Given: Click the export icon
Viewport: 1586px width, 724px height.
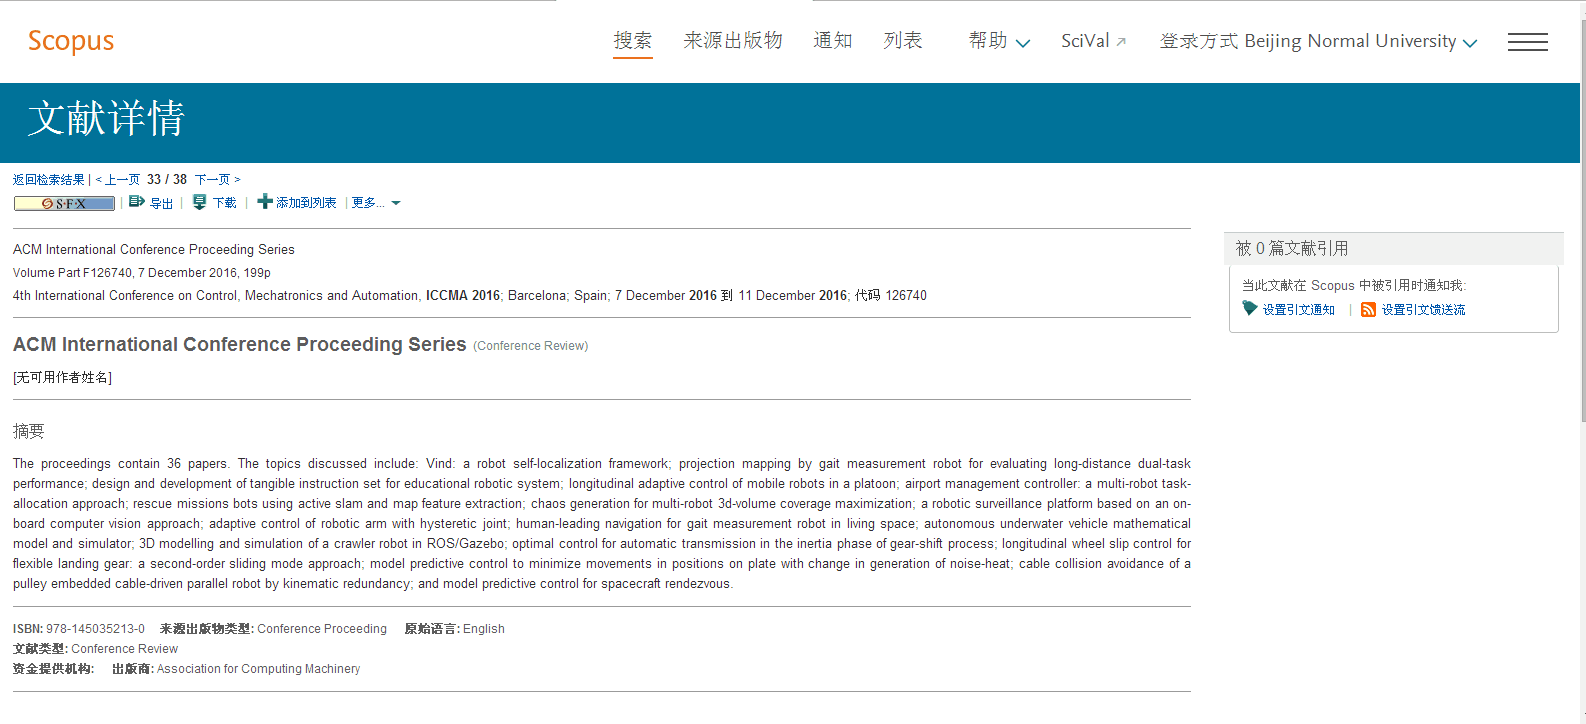Looking at the screenshot, I should [137, 202].
